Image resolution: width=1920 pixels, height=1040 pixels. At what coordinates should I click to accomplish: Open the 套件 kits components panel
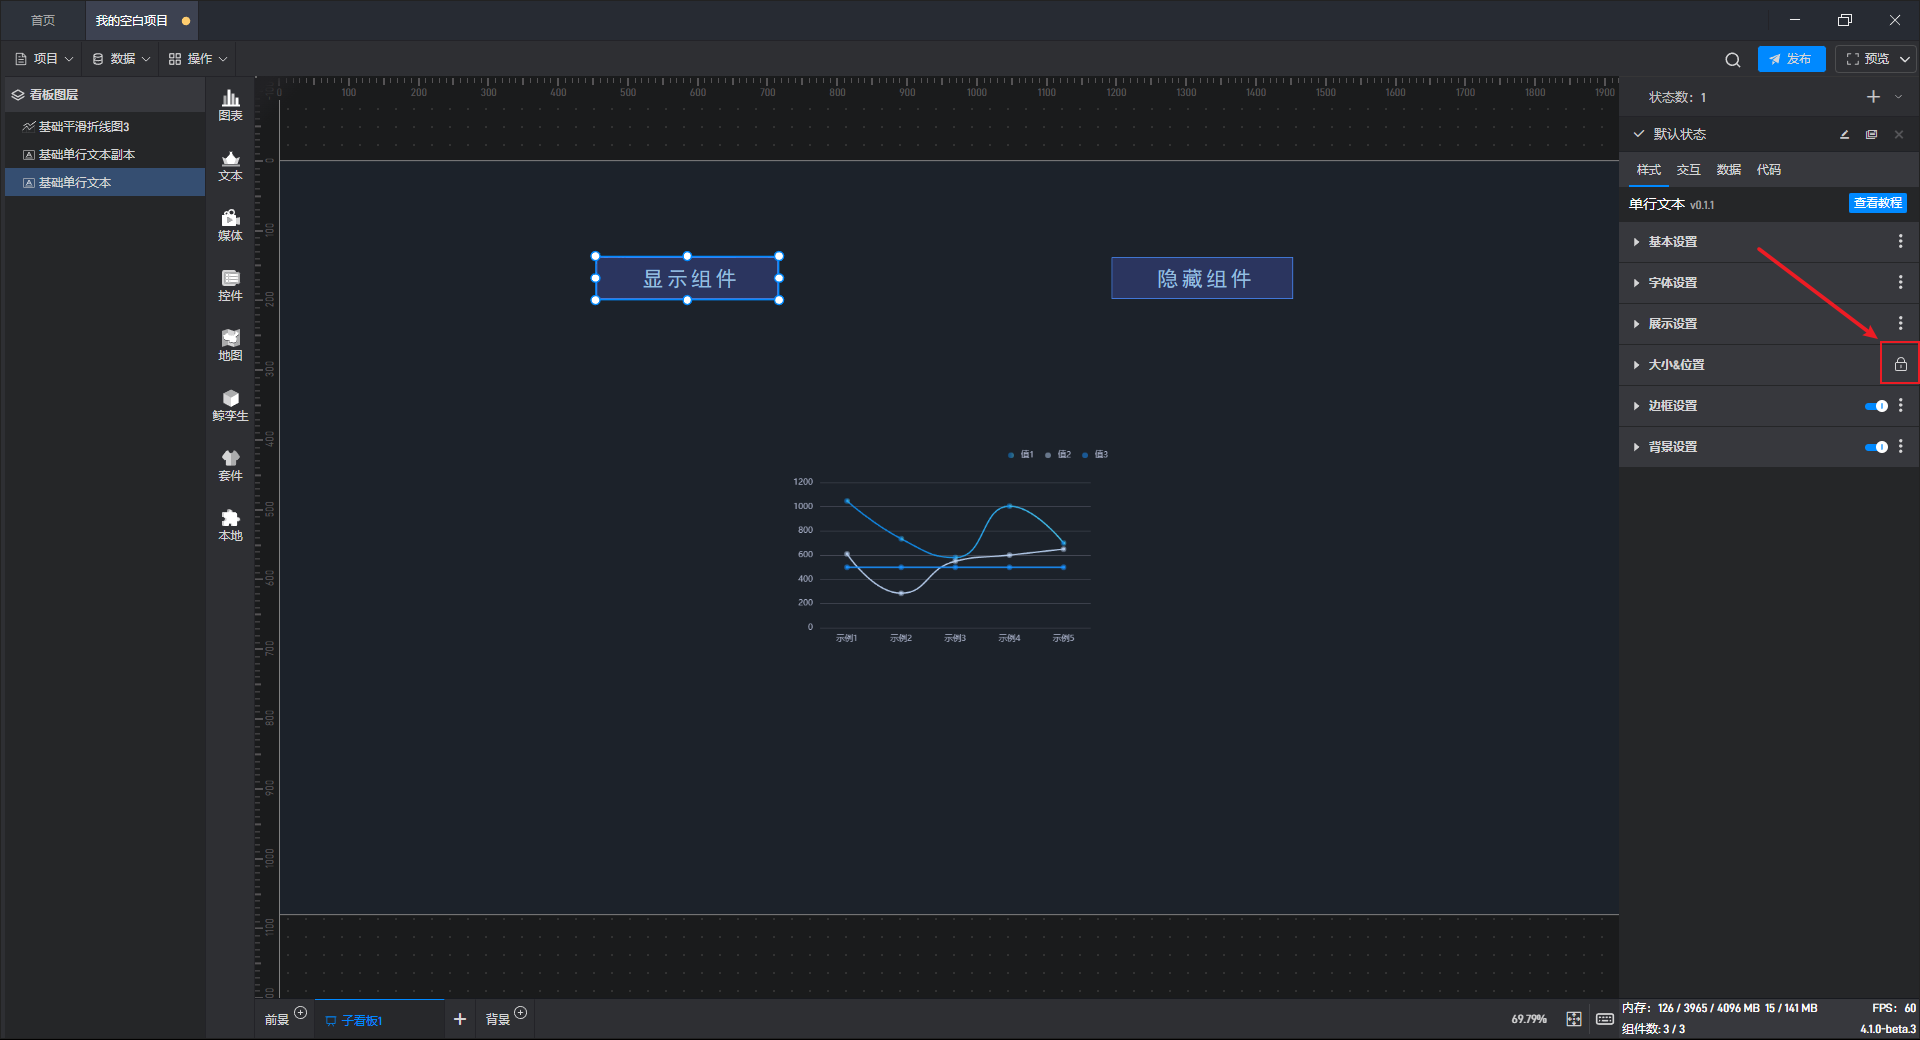pos(230,465)
